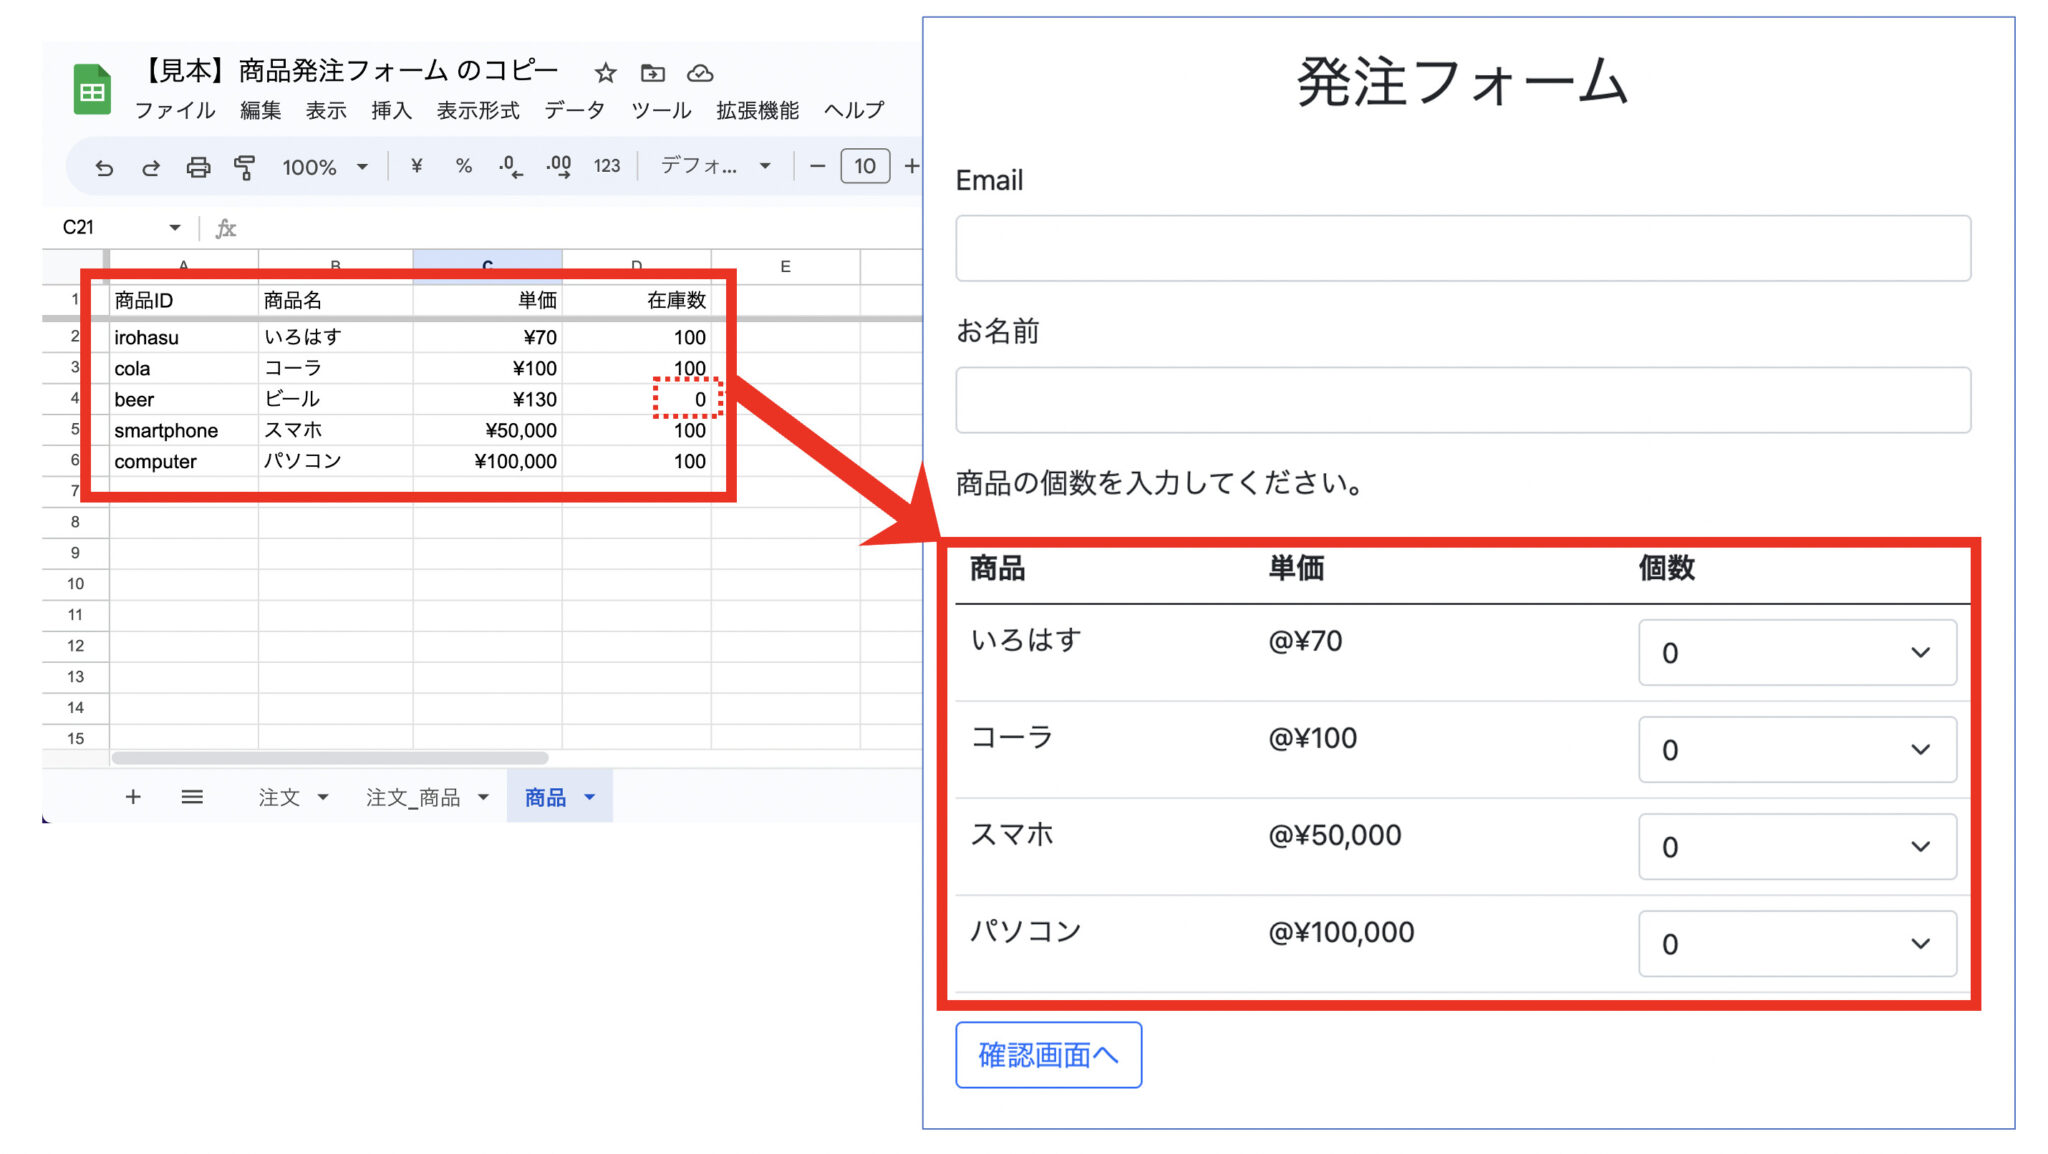Screen dimensions: 2048x1154
Task: Click the decrease decimal places icon
Action: [510, 167]
